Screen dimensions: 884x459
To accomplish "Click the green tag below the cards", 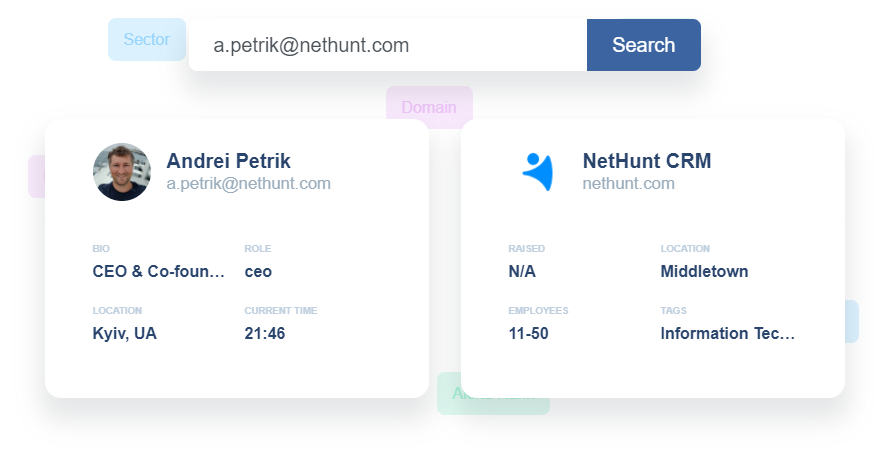I will coord(494,405).
